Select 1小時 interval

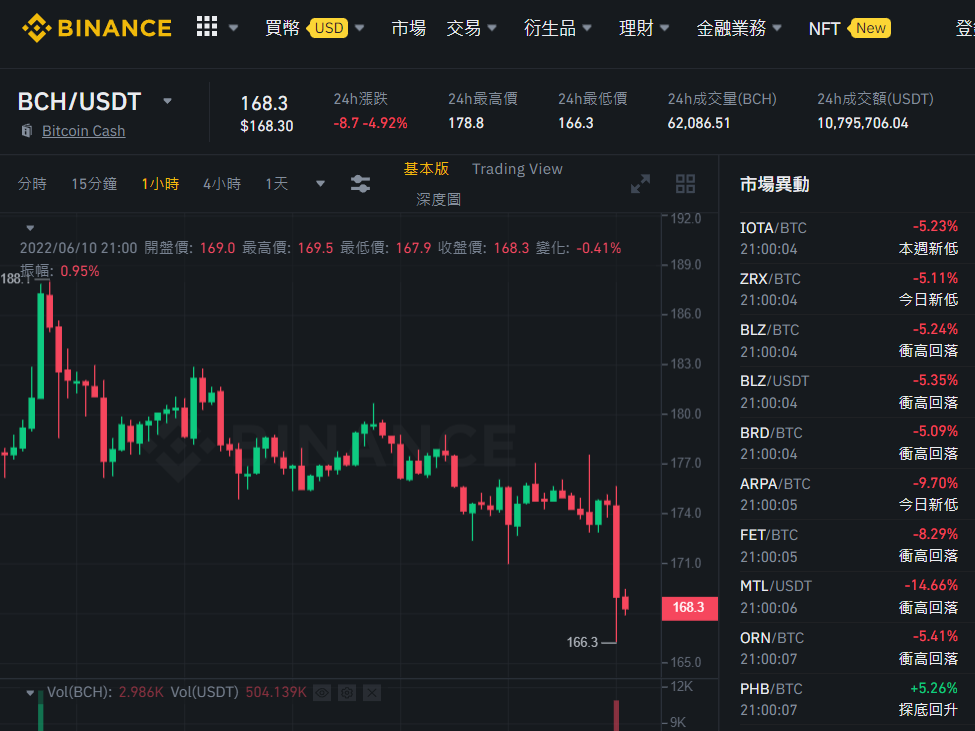[160, 183]
